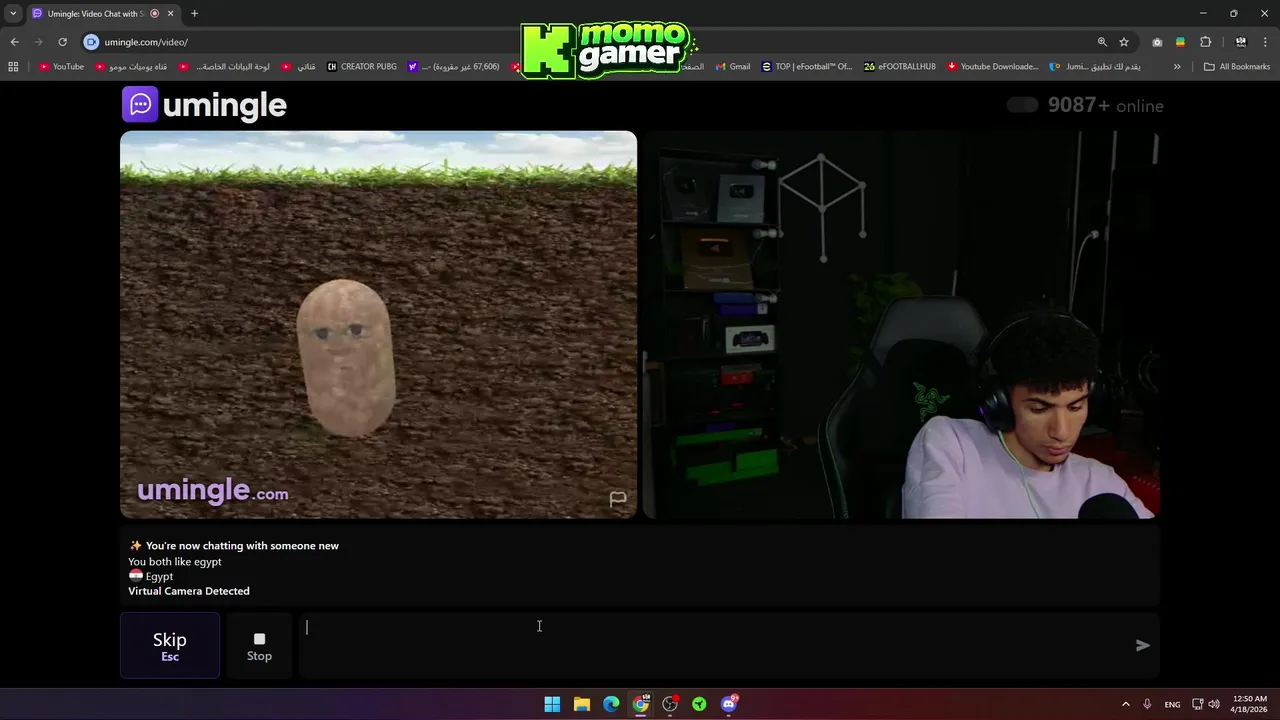Screen dimensions: 1280x720
Task: Open the zoom magnifier in address bar
Action: (1102, 42)
